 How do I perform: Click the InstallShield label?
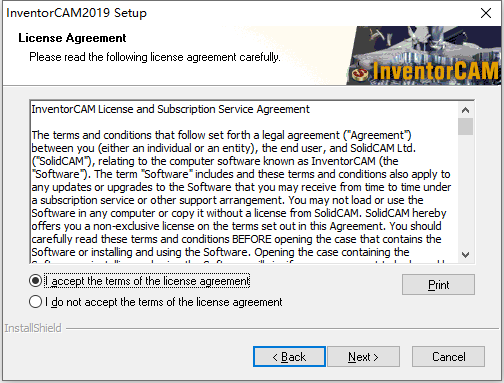point(33,328)
